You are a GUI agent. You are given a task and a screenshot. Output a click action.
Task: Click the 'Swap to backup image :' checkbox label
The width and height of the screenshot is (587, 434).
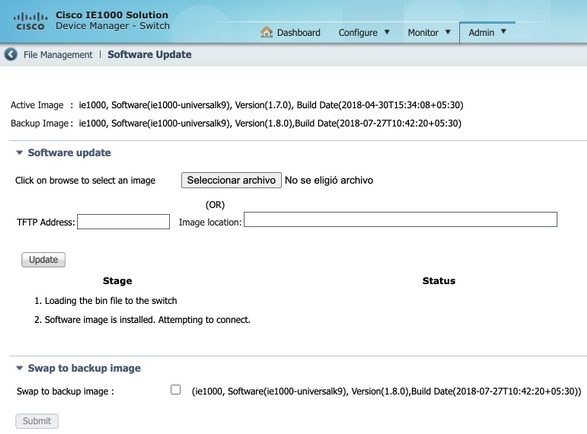click(x=65, y=391)
